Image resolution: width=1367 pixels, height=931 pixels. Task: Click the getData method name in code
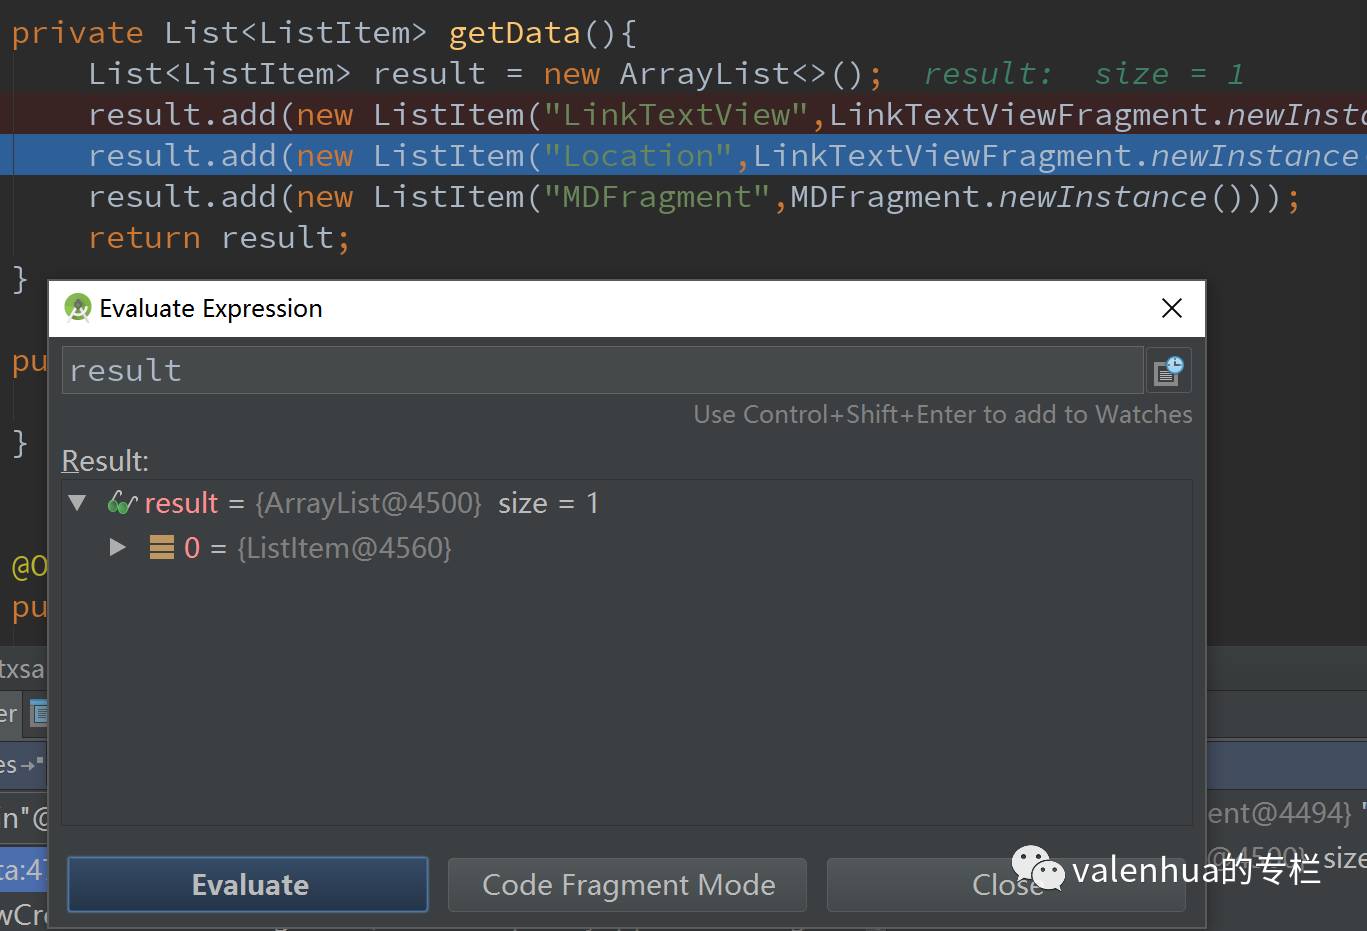click(x=514, y=33)
